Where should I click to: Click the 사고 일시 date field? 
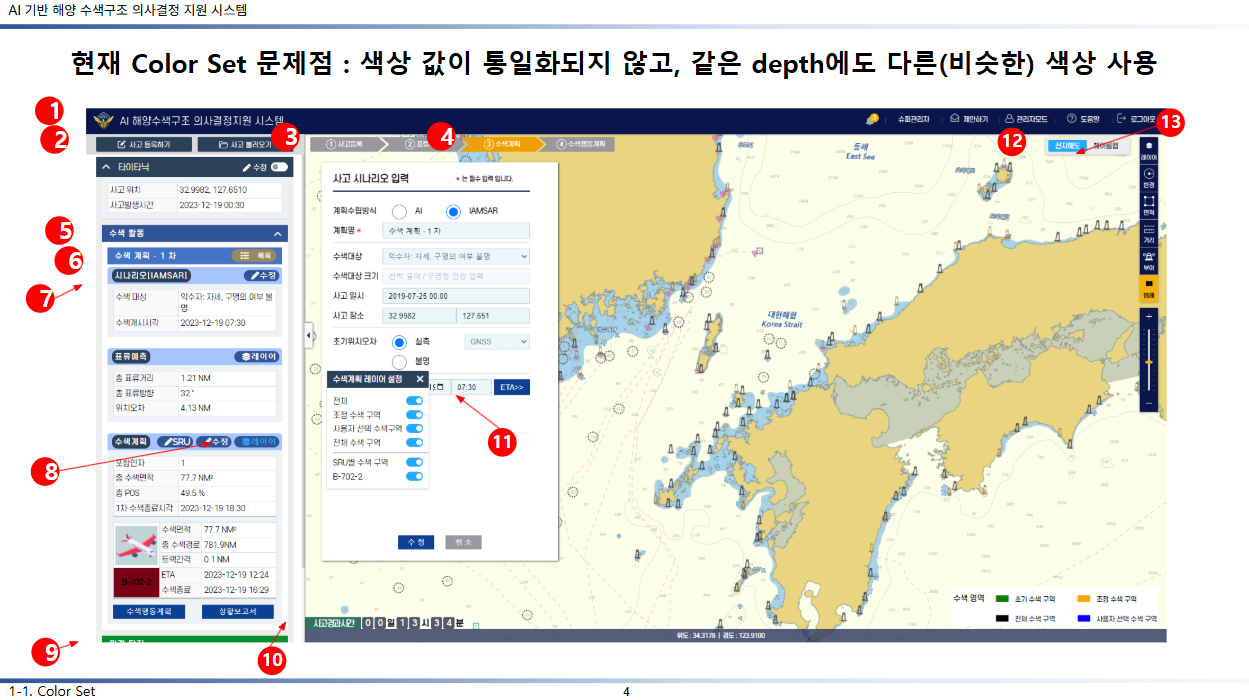[x=456, y=296]
